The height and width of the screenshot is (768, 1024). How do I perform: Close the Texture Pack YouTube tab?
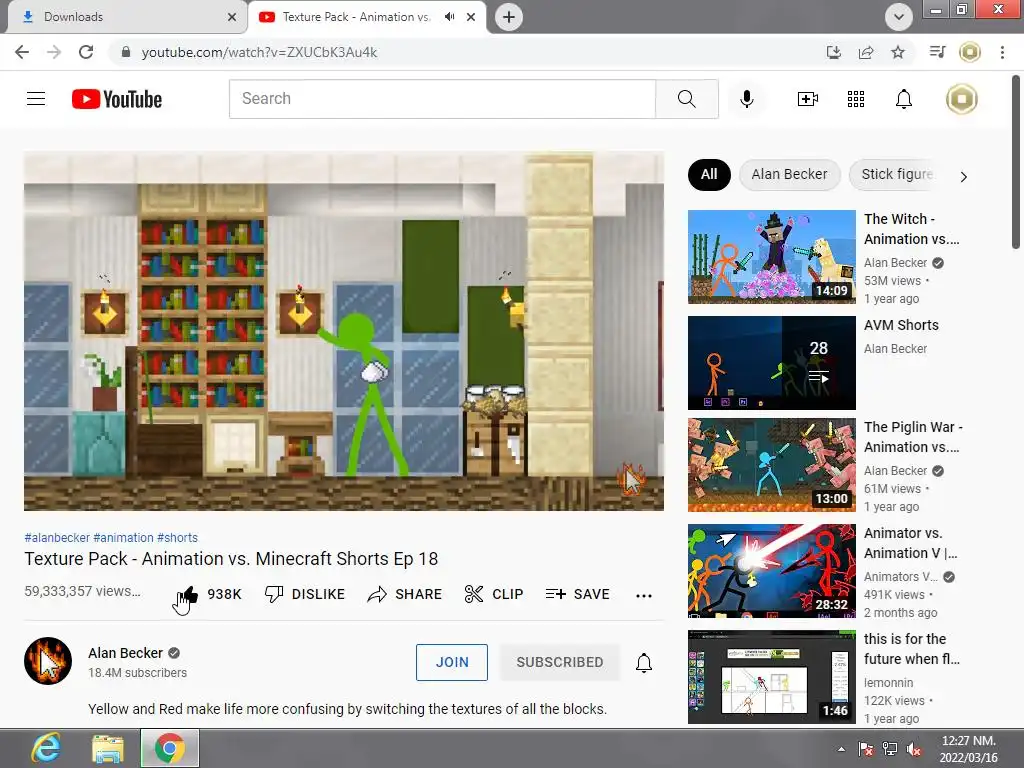pos(471,17)
